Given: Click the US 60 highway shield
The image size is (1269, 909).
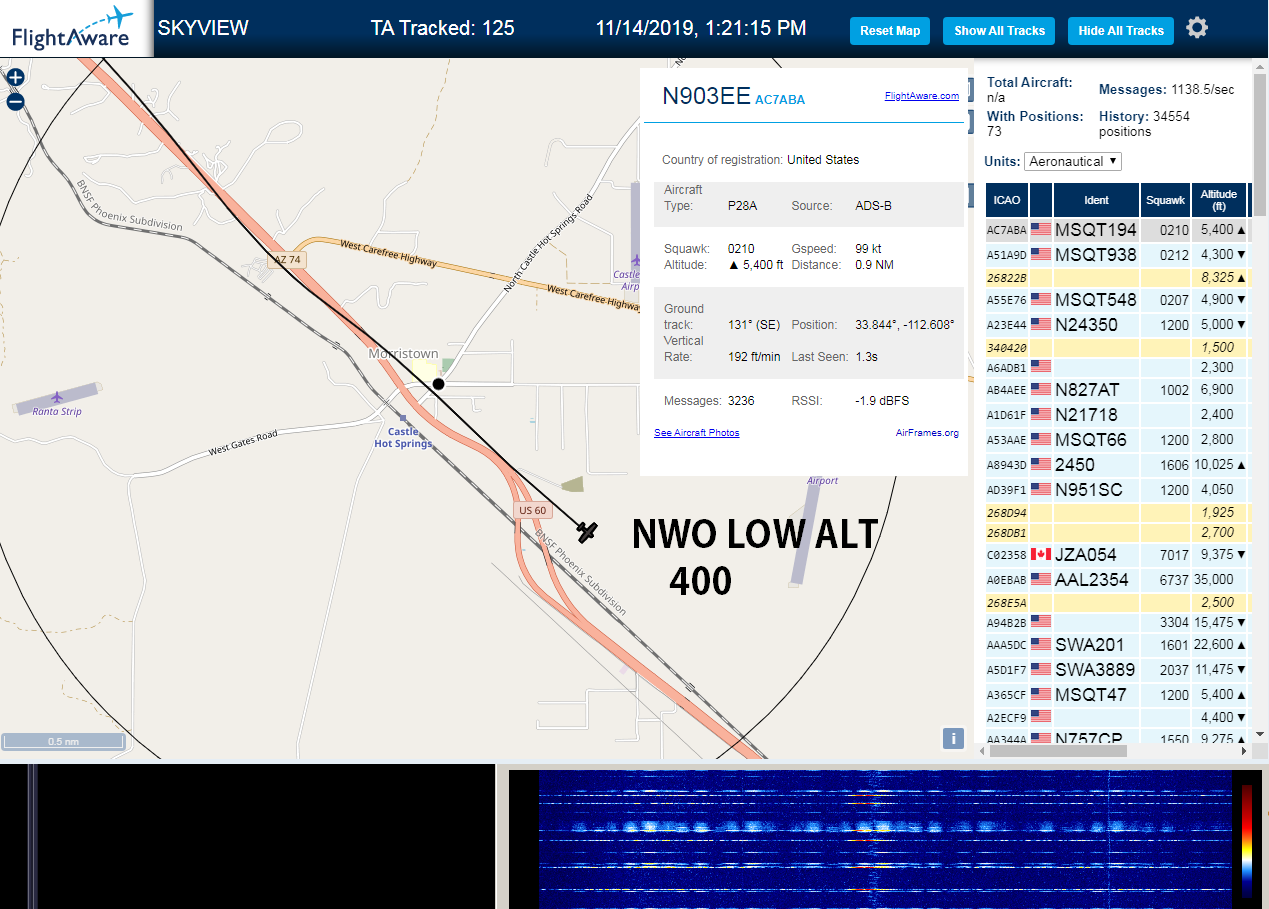Looking at the screenshot, I should (x=533, y=510).
